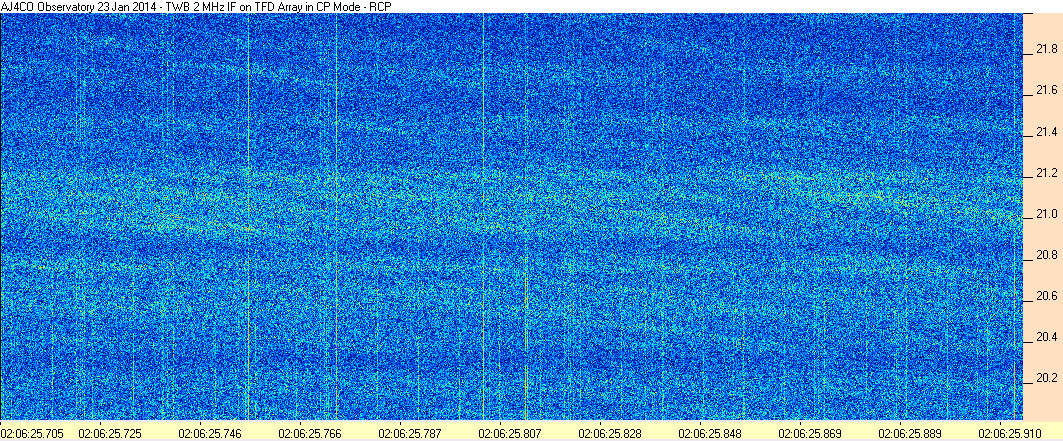Click time label 02:06:25.828
This screenshot has height=441, width=1063.
pos(609,433)
